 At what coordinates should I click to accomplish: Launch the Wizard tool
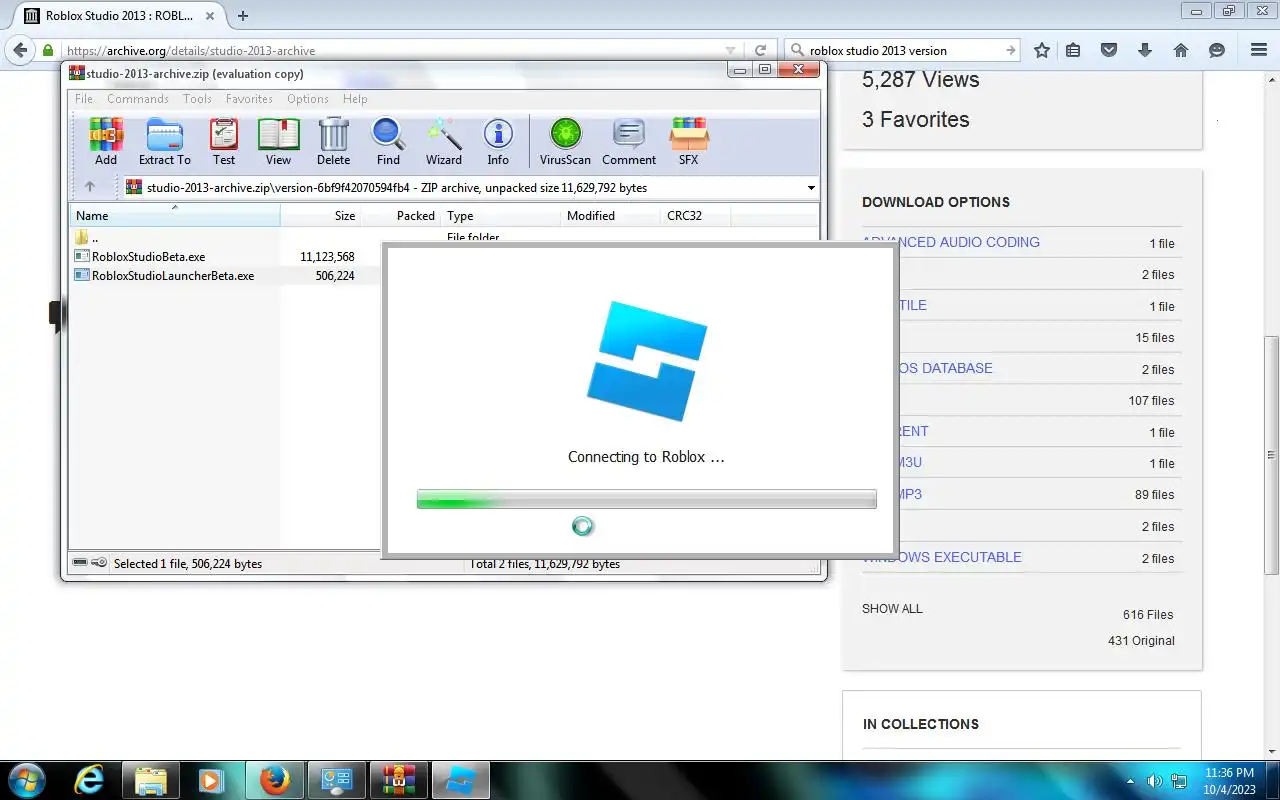pyautogui.click(x=444, y=142)
